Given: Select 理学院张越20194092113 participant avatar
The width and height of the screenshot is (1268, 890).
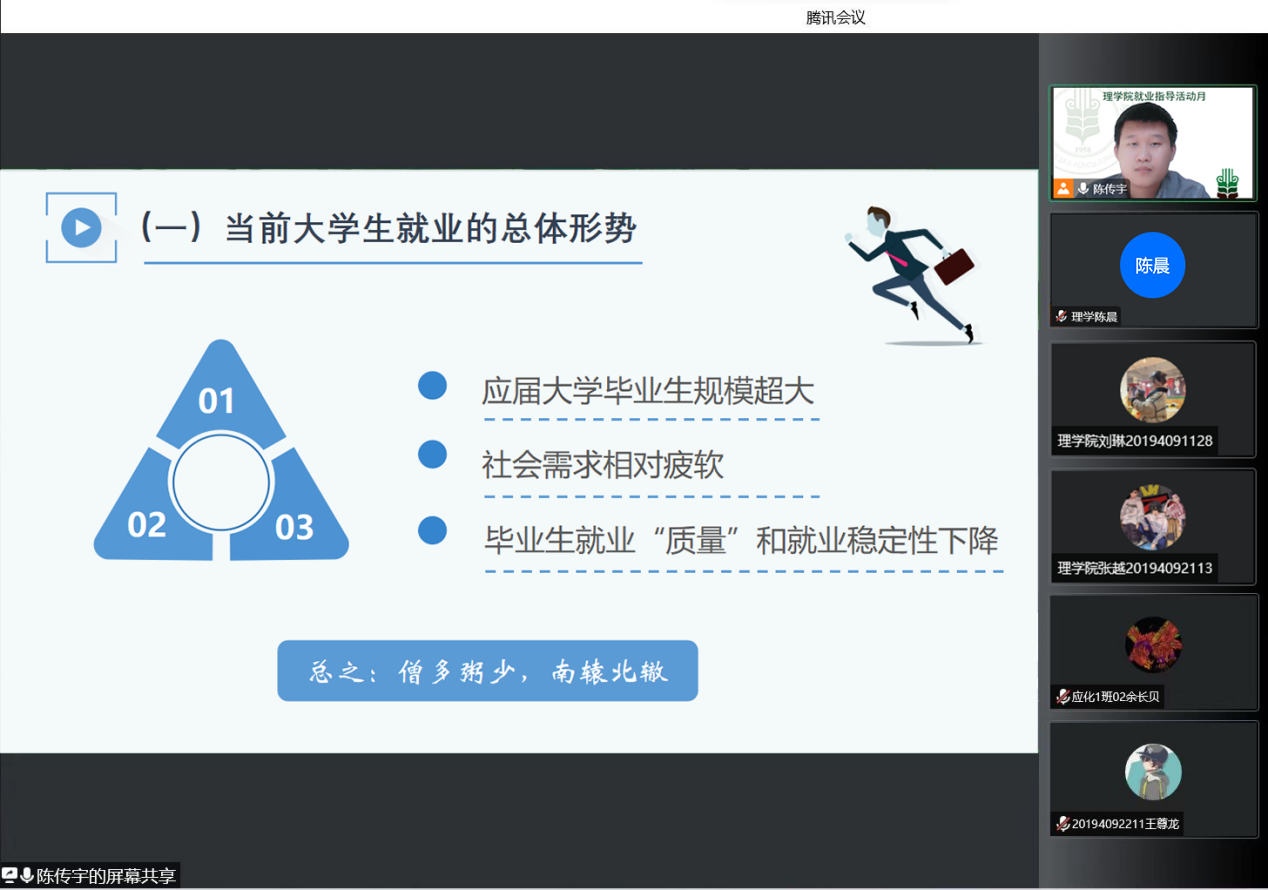Looking at the screenshot, I should click(x=1152, y=518).
